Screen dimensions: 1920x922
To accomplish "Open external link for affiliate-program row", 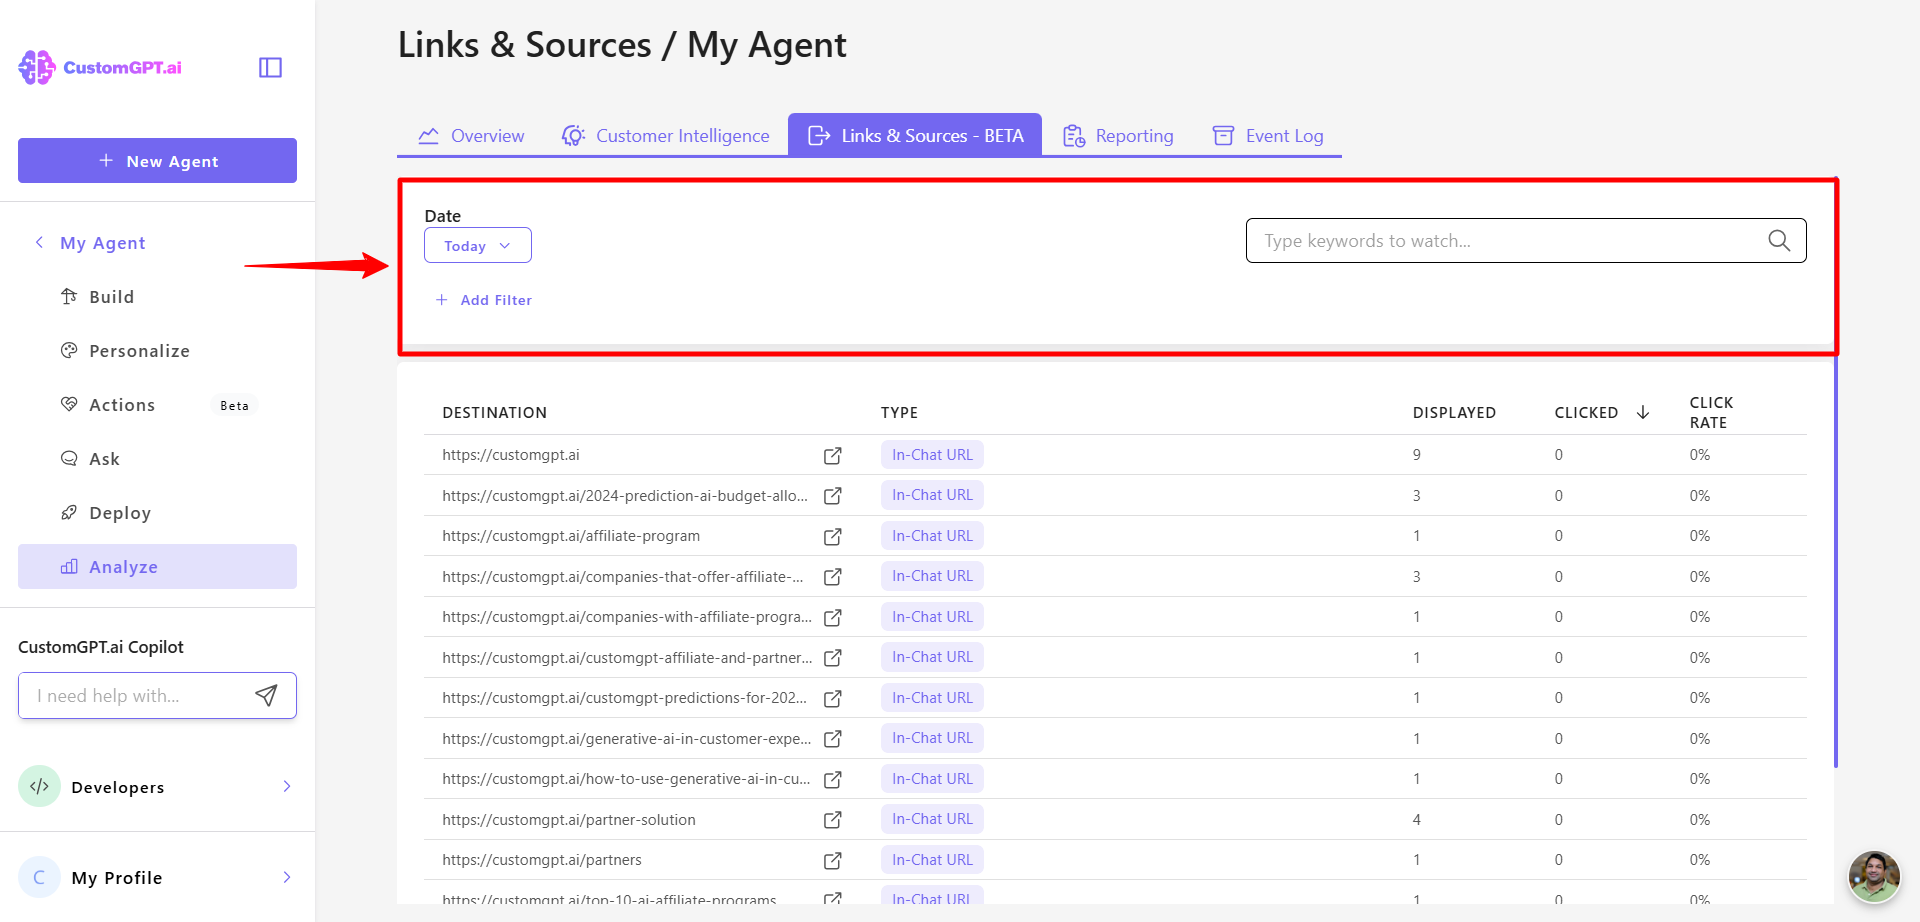I will click(x=832, y=537).
